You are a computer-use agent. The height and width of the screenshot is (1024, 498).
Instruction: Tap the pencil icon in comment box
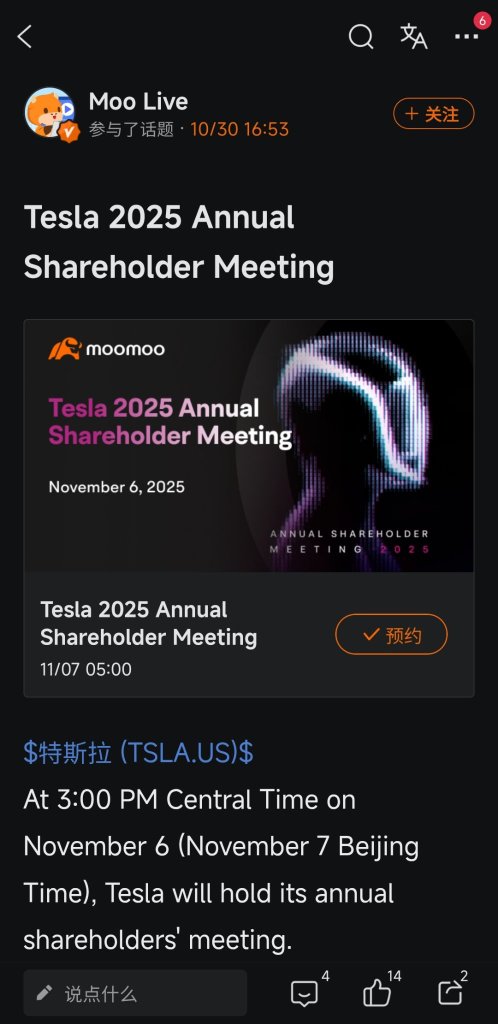click(x=44, y=993)
